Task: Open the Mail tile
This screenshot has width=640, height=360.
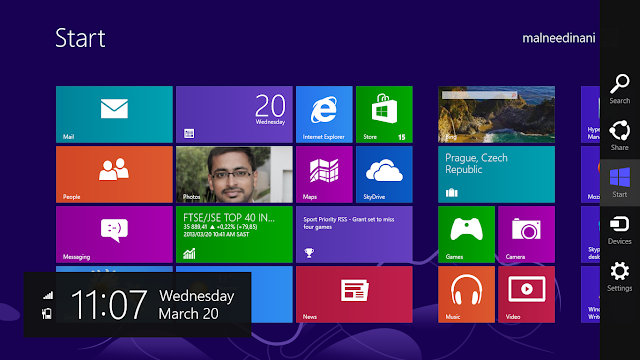Action: pos(114,114)
